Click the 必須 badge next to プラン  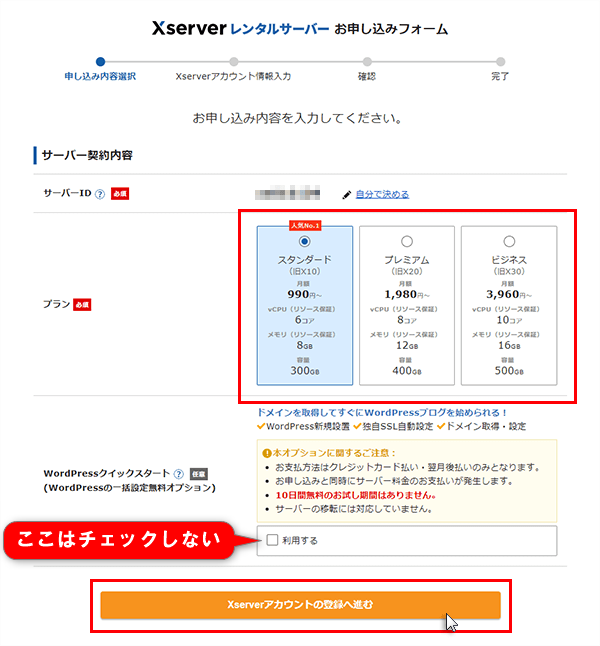[82, 305]
